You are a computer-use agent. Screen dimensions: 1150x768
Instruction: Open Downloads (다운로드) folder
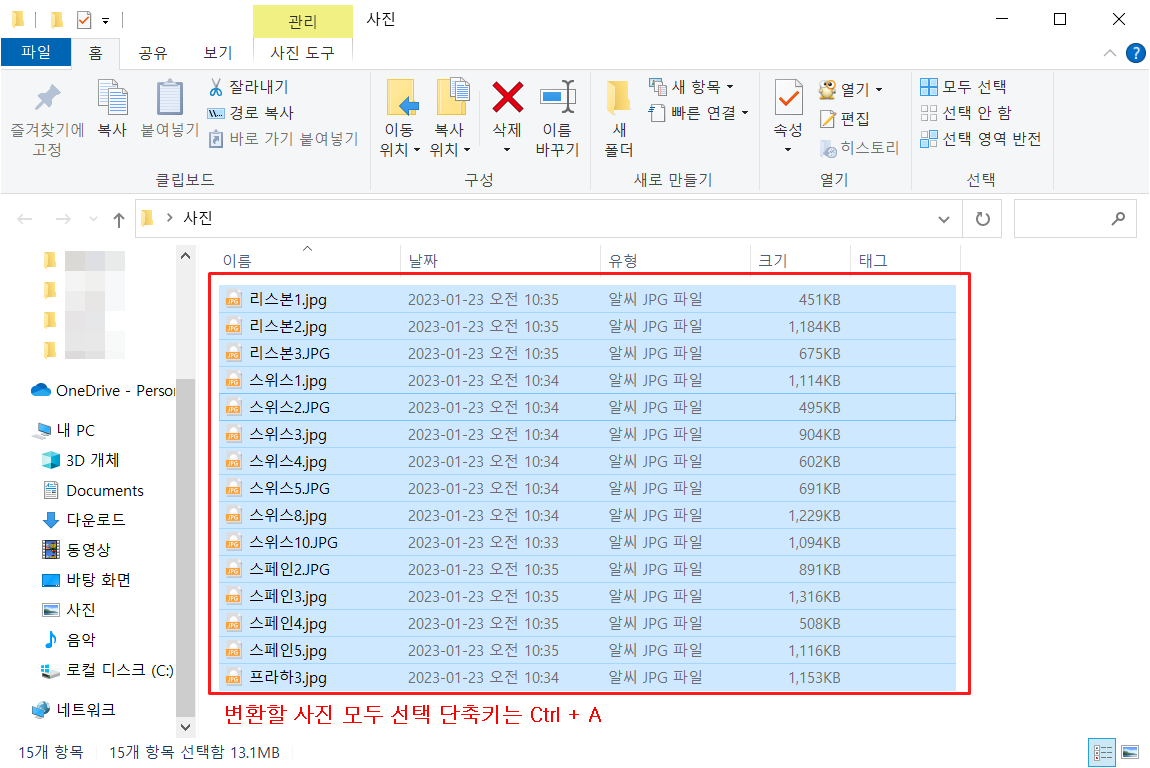84,519
